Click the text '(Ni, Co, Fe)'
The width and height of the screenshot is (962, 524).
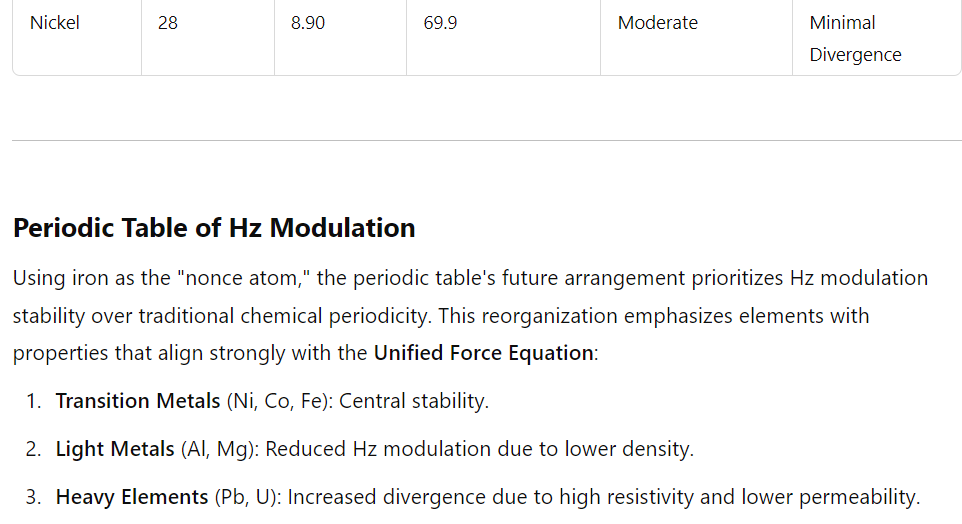click(280, 401)
